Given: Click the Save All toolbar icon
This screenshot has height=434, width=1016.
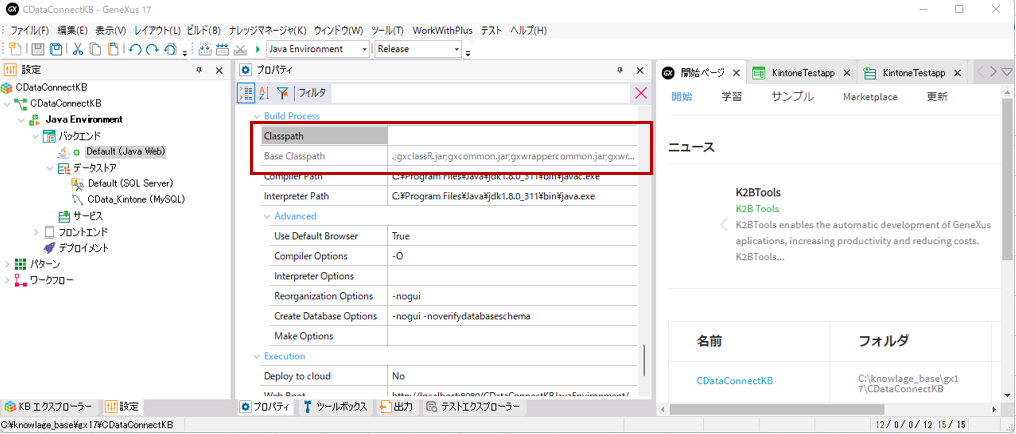Looking at the screenshot, I should [x=56, y=49].
